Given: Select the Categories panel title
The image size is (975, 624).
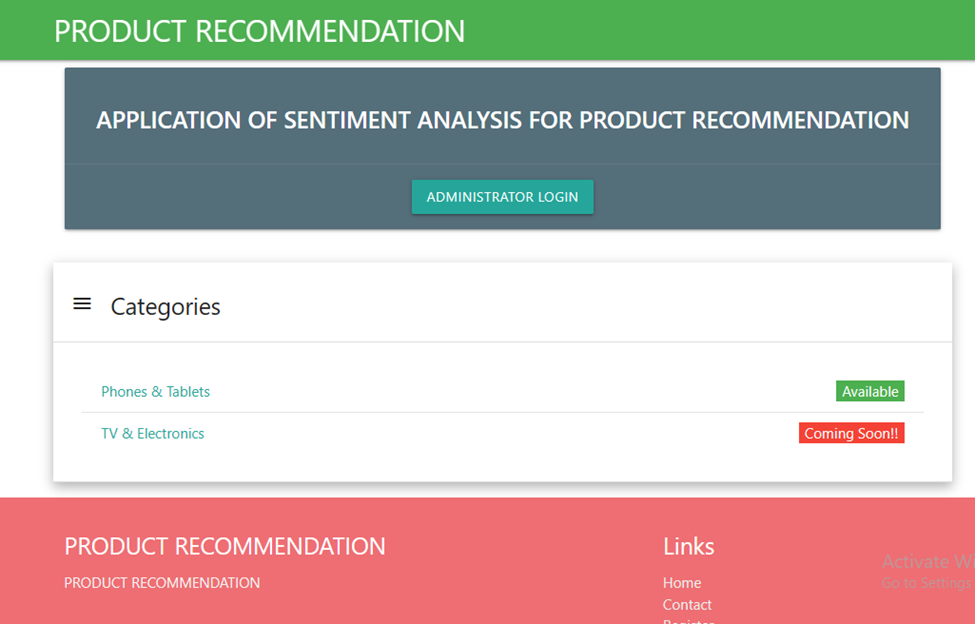Looking at the screenshot, I should [166, 307].
